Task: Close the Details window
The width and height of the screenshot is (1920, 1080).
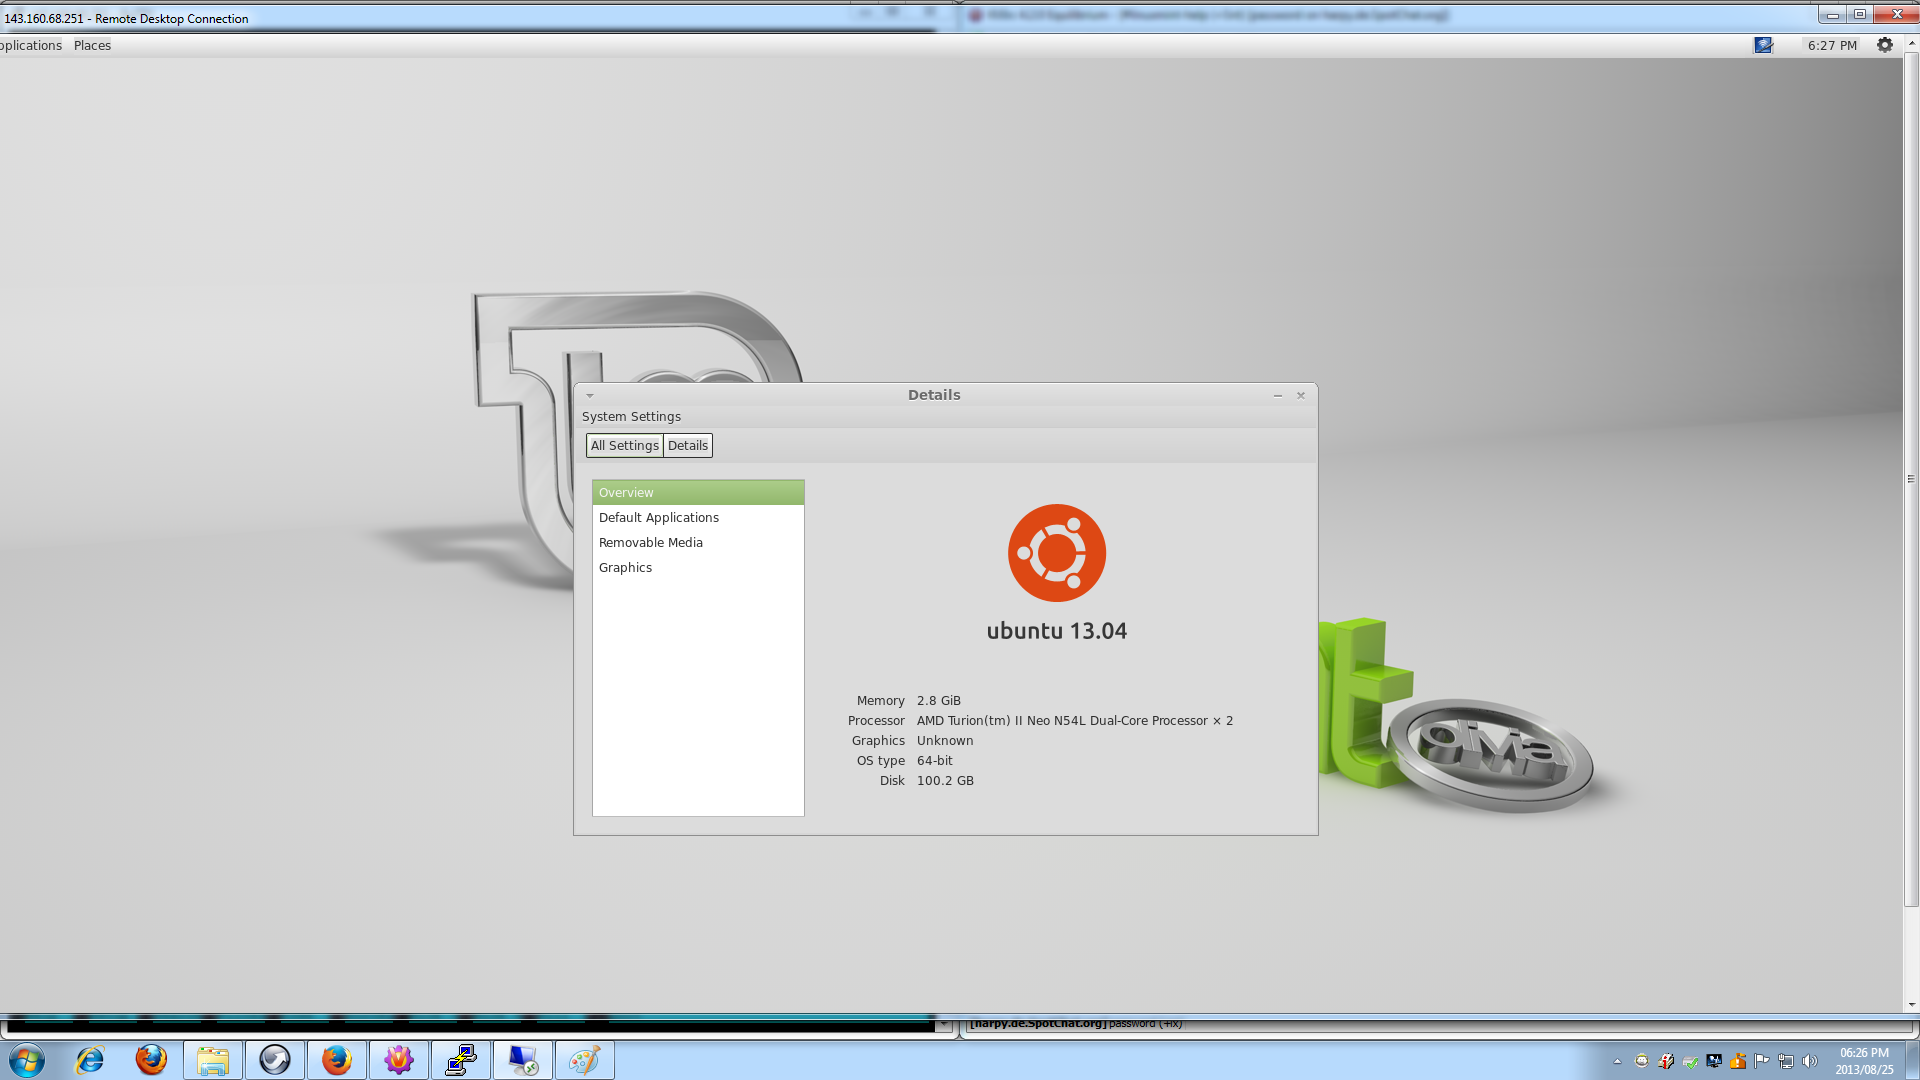Action: [1301, 396]
